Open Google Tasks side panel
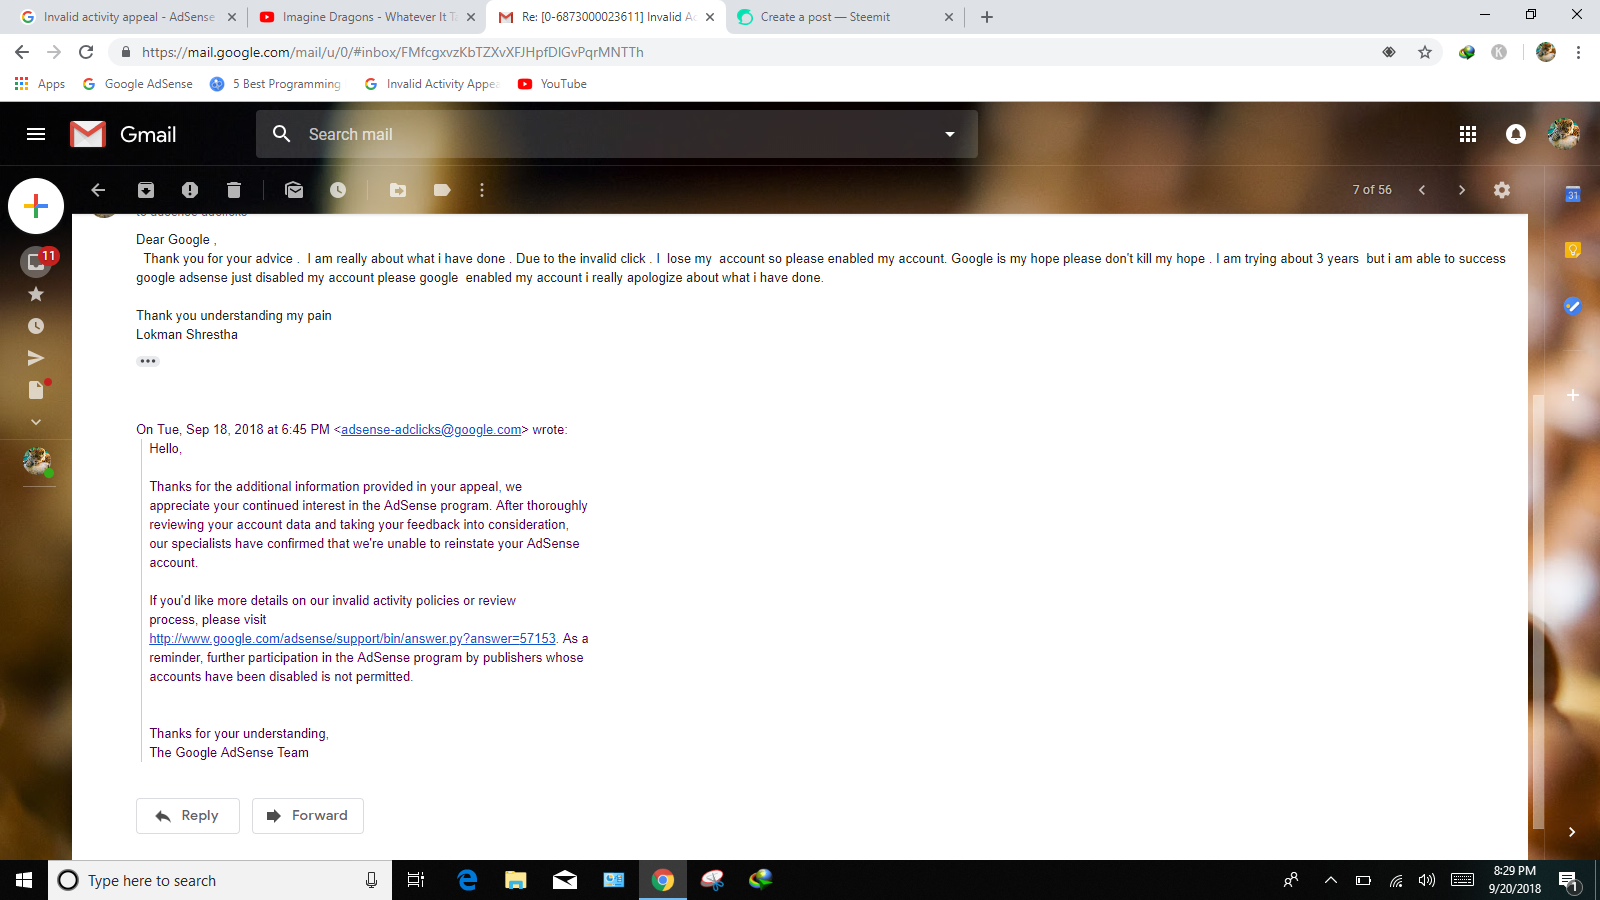 [x=1573, y=306]
